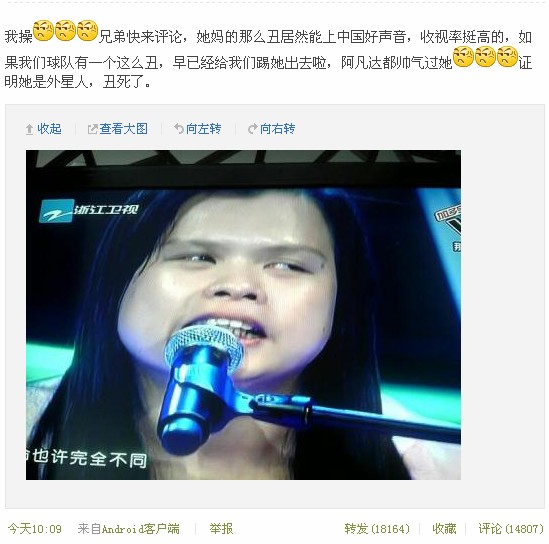The image size is (549, 544).
Task: Click the last emoji before 证明
Action: (507, 56)
